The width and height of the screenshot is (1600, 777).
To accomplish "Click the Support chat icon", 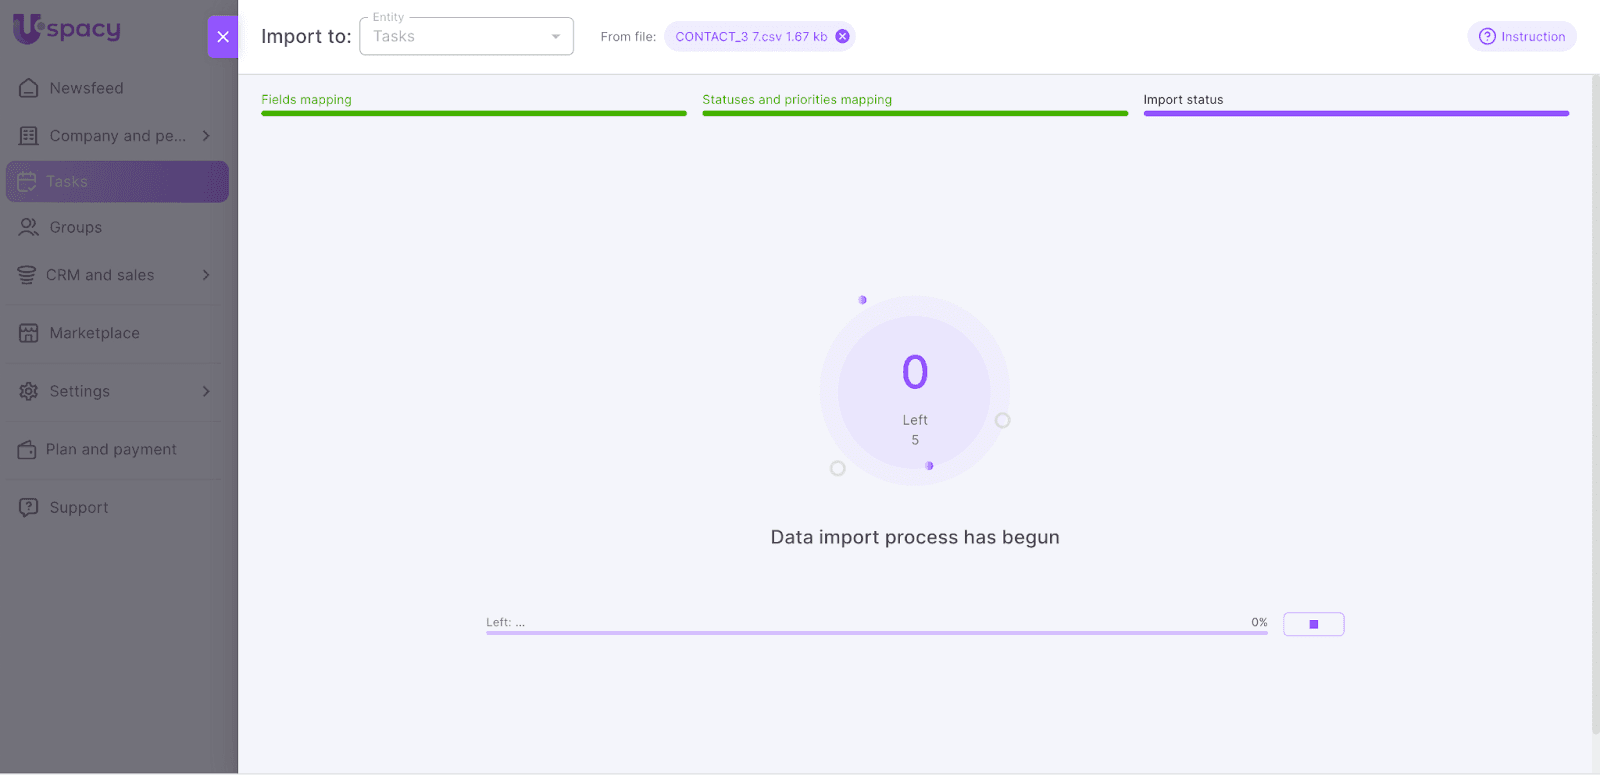I will click(x=29, y=508).
